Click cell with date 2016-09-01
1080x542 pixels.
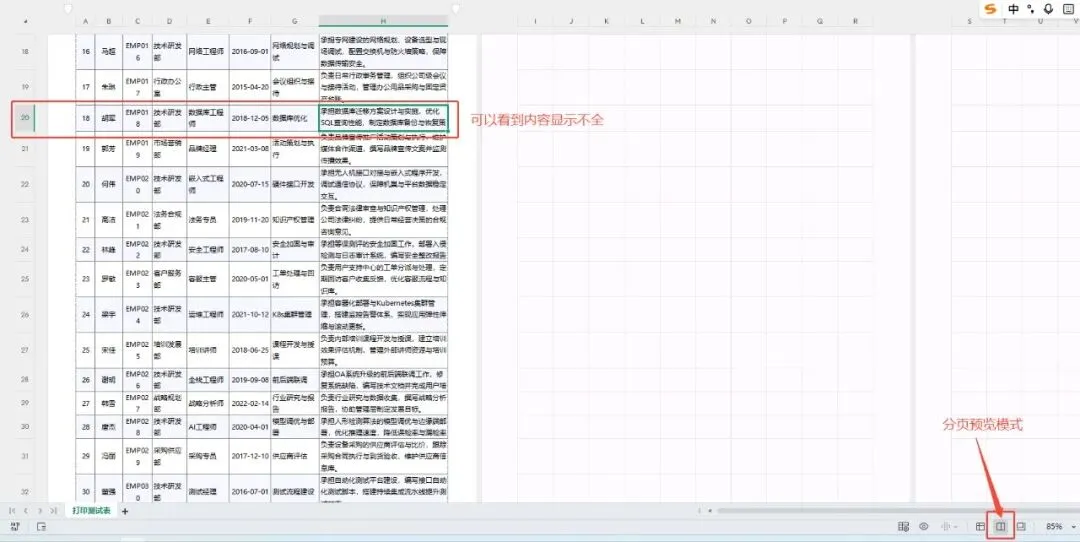coord(250,52)
